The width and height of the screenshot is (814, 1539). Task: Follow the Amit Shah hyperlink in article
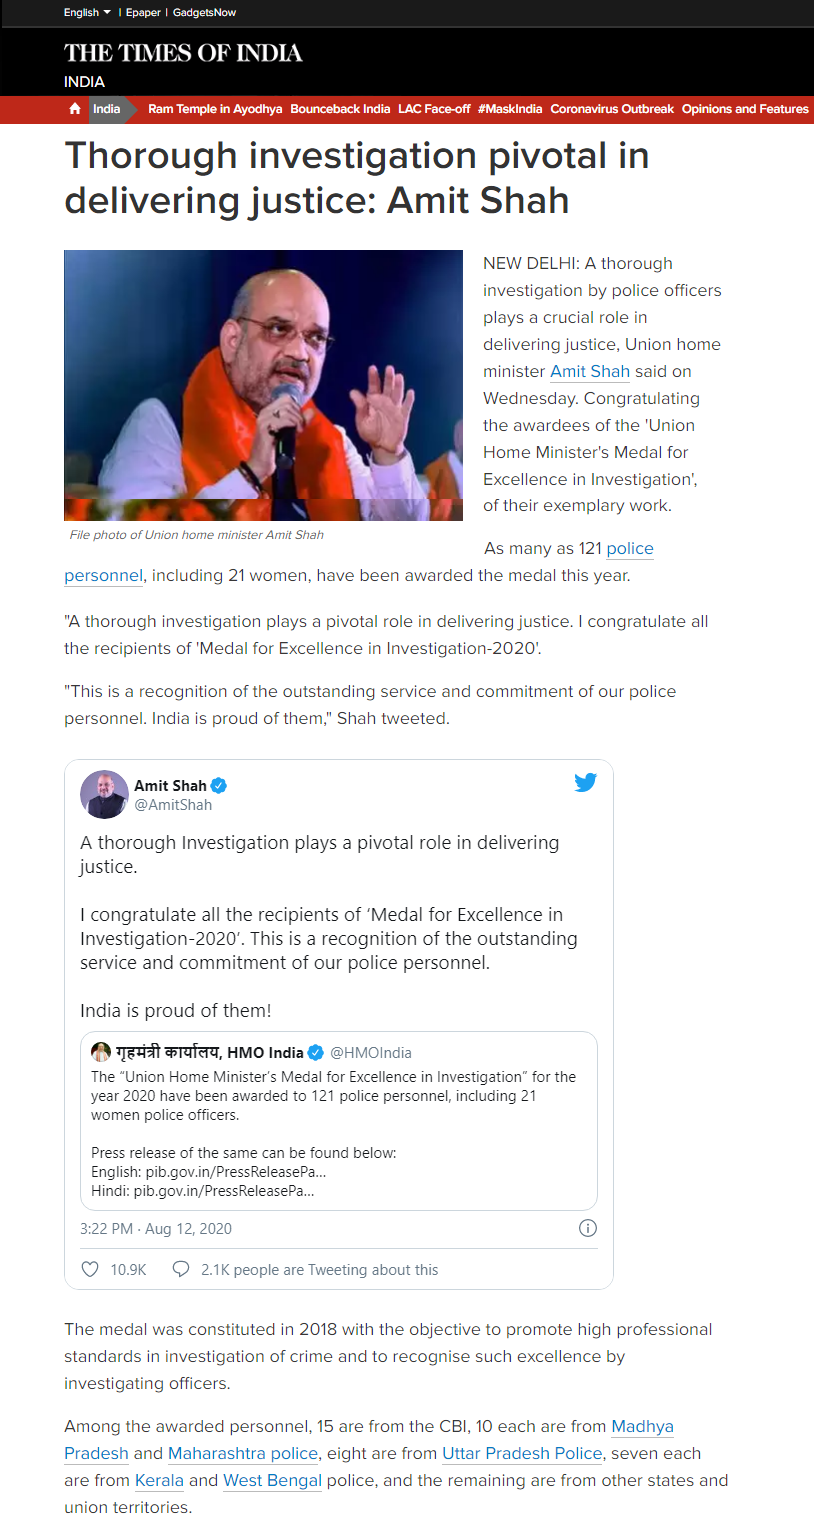coord(590,371)
